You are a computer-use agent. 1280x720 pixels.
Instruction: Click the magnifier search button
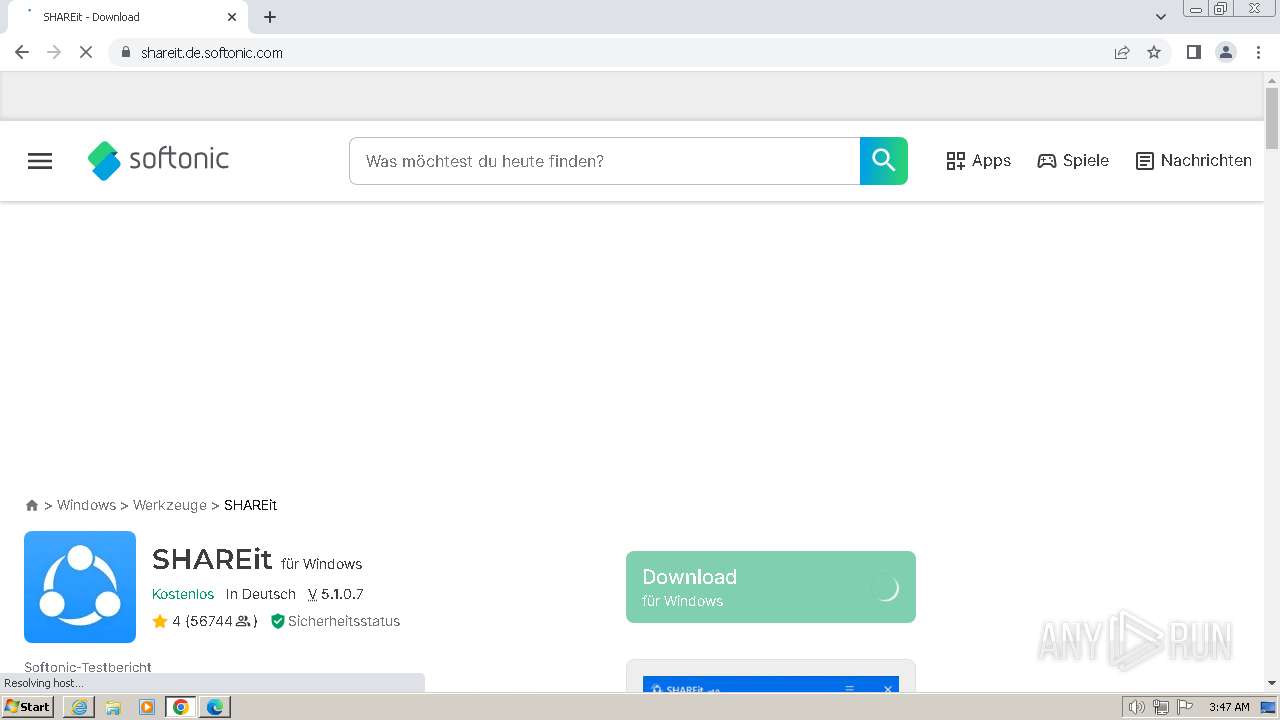coord(883,161)
